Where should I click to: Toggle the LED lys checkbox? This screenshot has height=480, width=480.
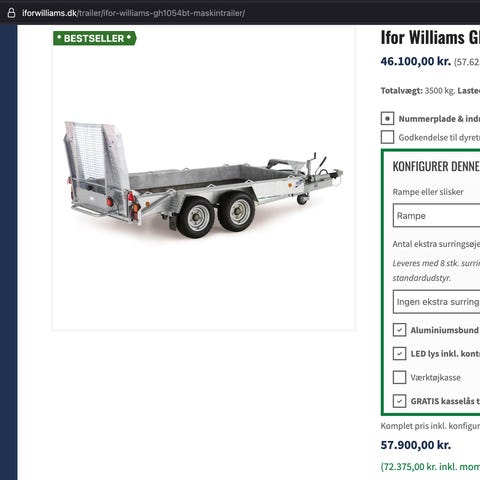[399, 354]
